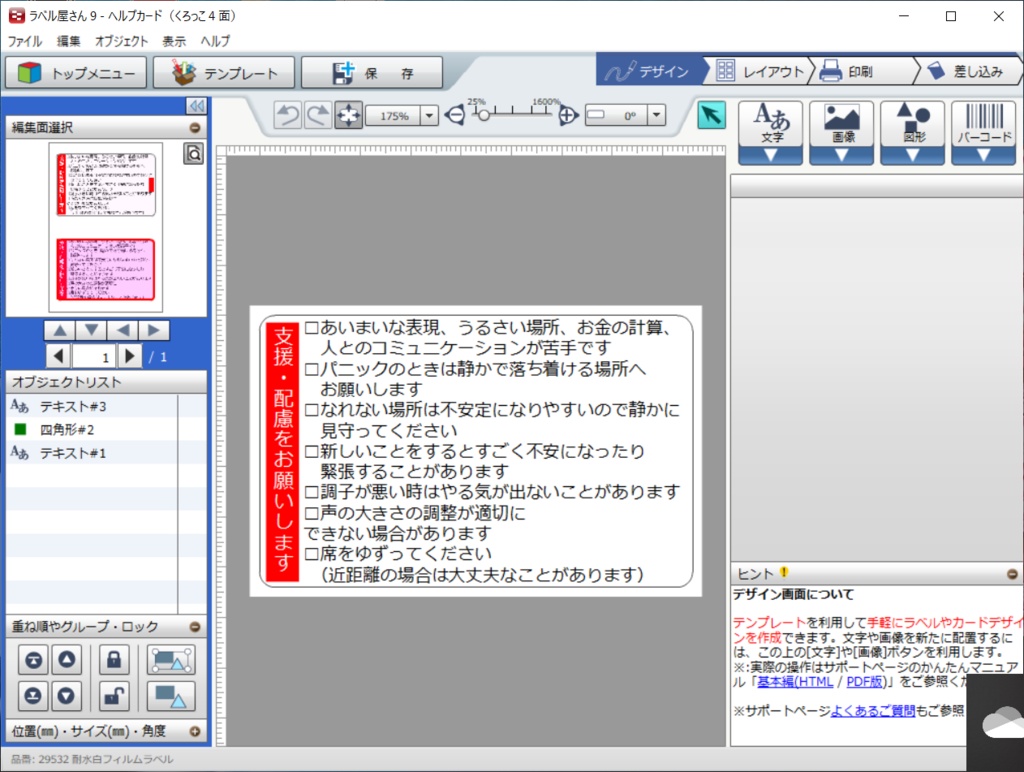Expand the 位置・サイズ・角度 panel
This screenshot has height=772, width=1024.
pyautogui.click(x=195, y=732)
